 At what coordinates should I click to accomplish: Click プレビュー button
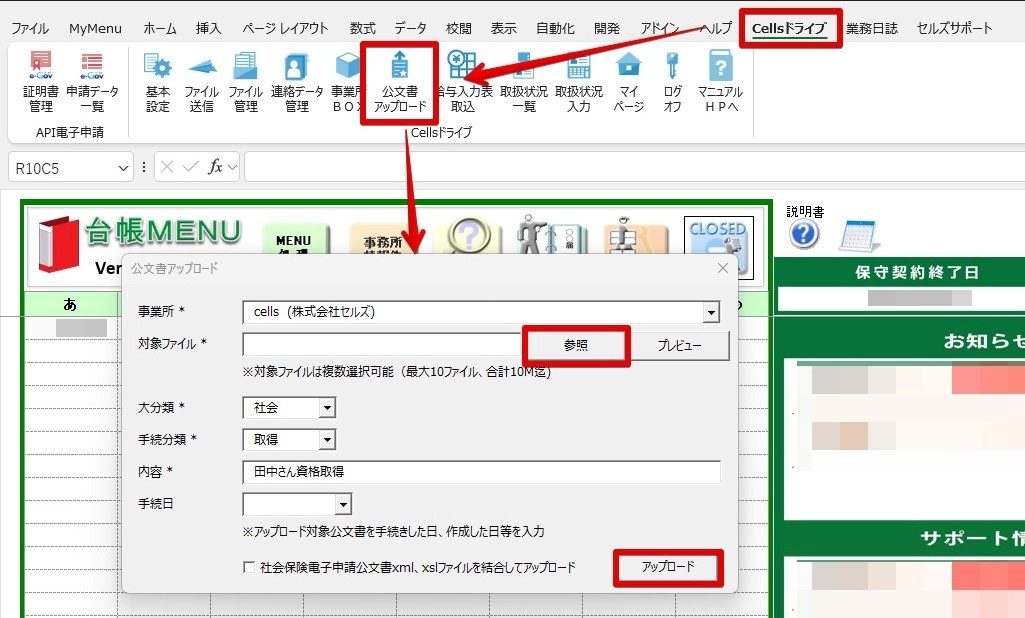pos(680,345)
